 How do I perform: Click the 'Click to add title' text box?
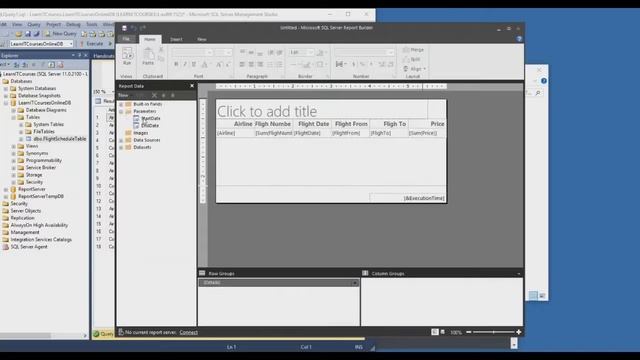click(322, 111)
